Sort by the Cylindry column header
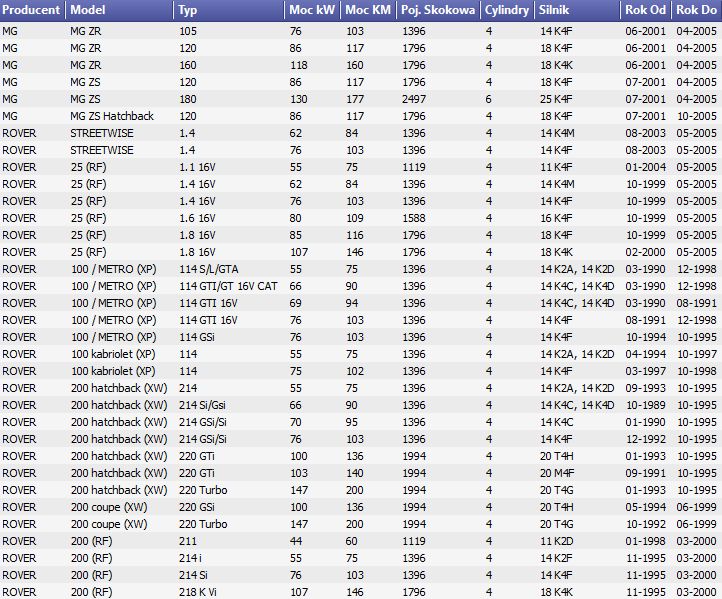 [507, 10]
